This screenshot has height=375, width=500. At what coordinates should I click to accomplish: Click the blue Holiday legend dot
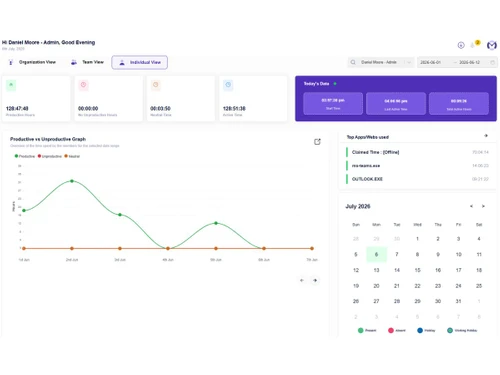pyautogui.click(x=420, y=330)
